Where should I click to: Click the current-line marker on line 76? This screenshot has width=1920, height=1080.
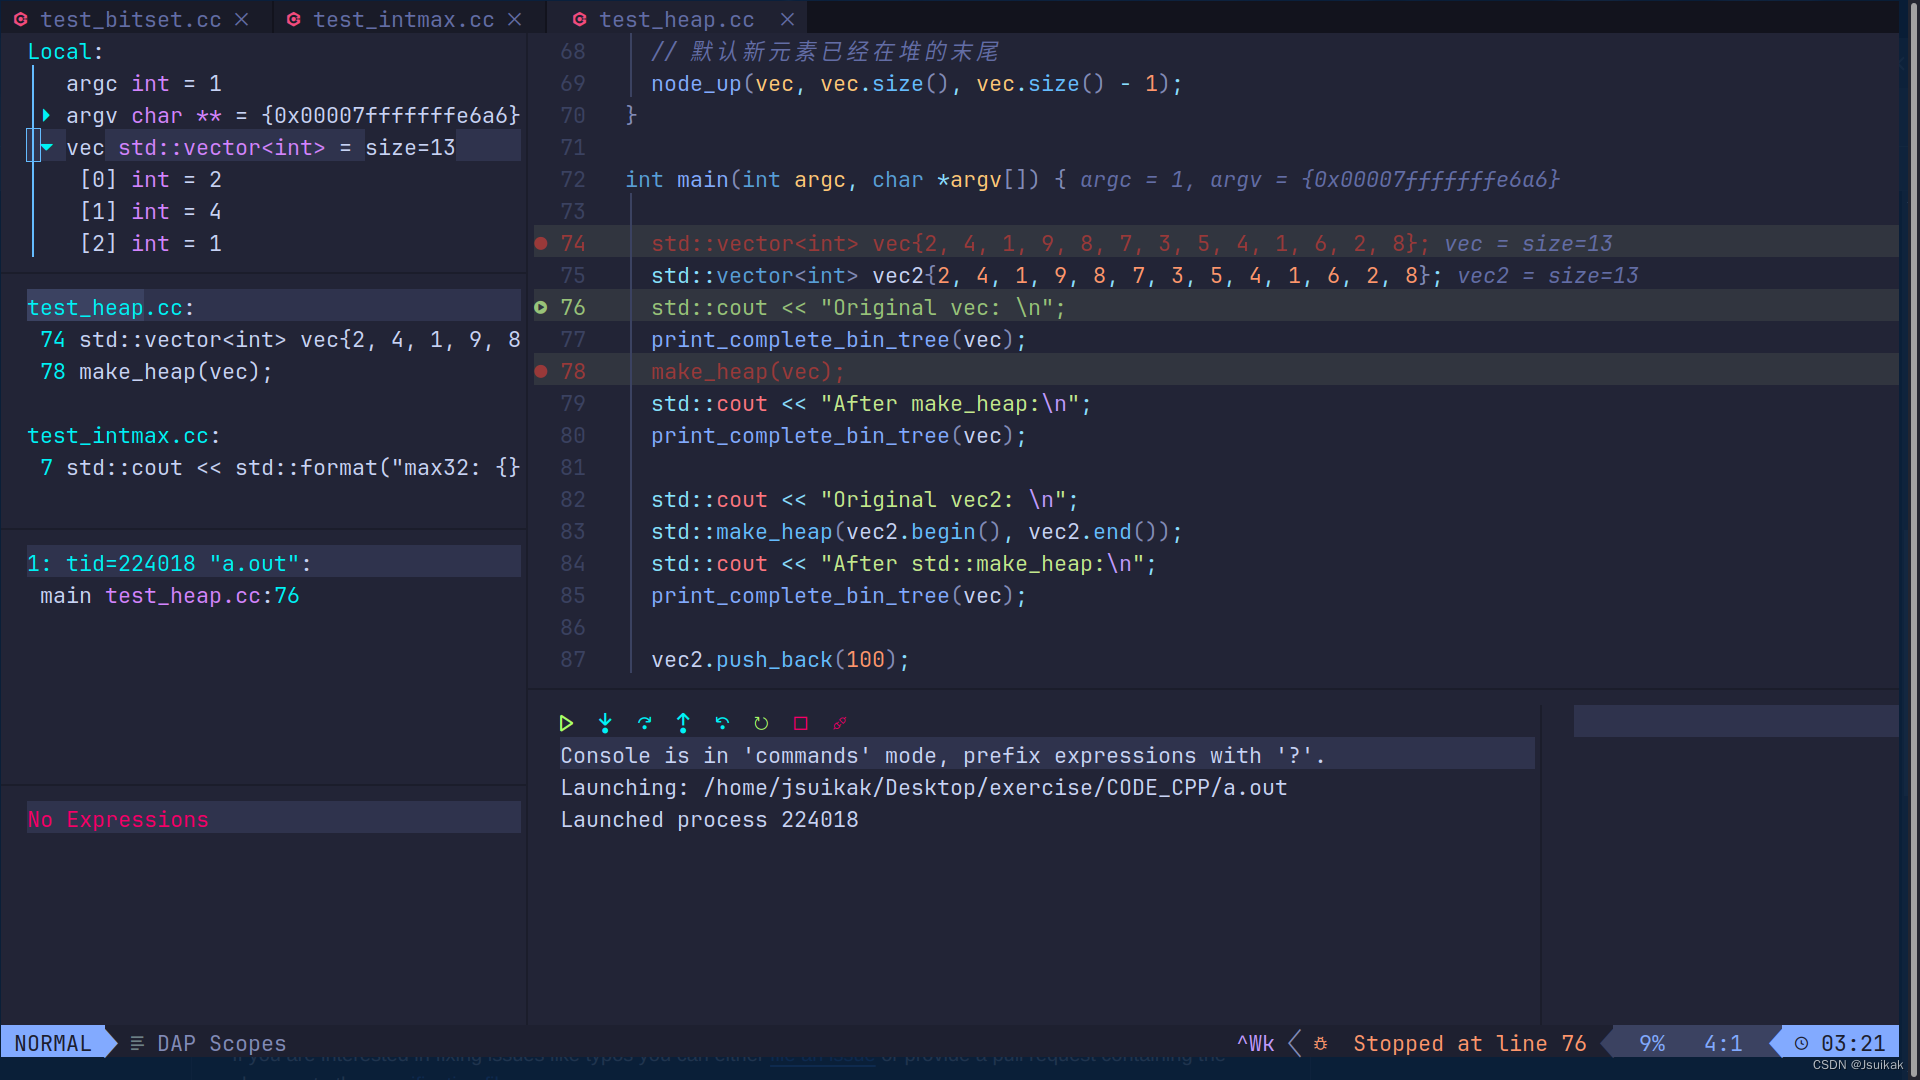pyautogui.click(x=541, y=307)
